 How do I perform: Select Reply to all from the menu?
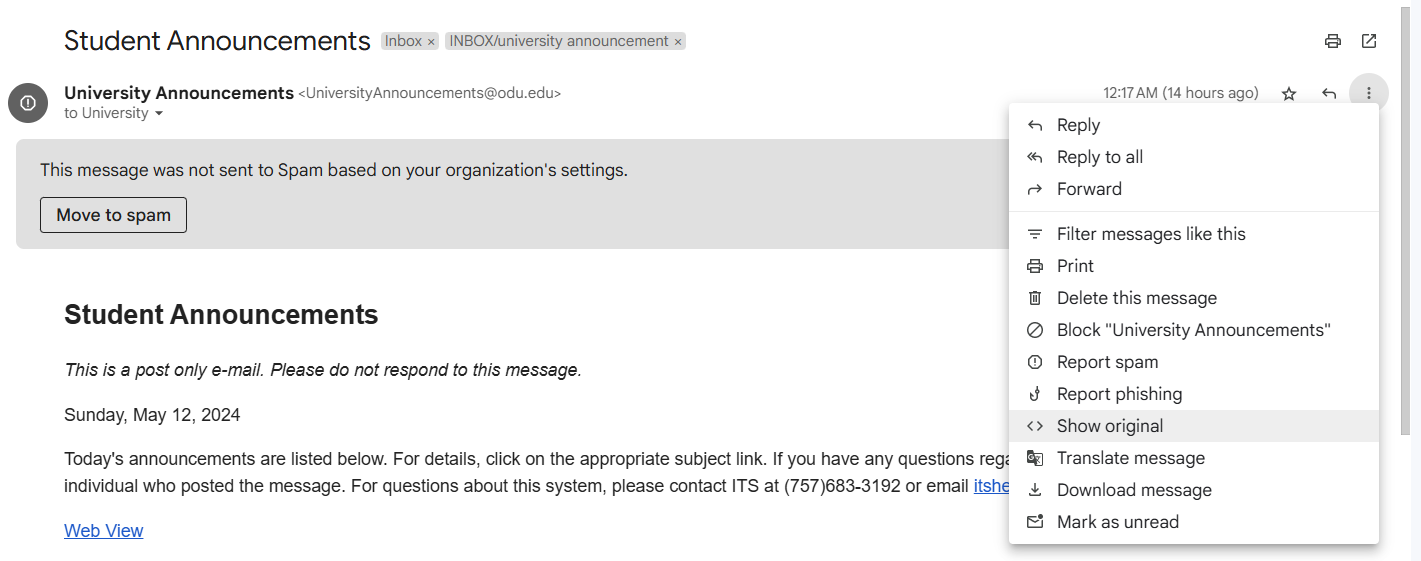[1099, 157]
